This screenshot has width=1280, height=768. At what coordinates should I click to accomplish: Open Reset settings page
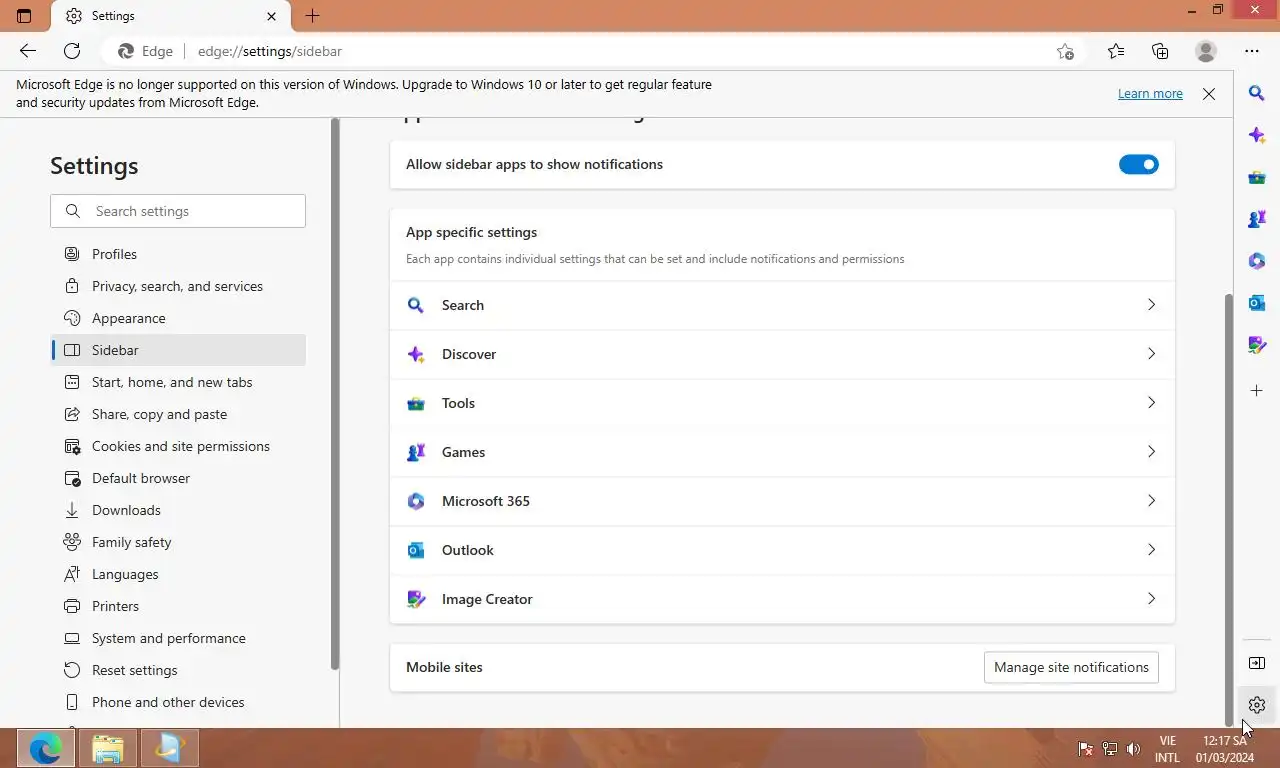[x=178, y=670]
